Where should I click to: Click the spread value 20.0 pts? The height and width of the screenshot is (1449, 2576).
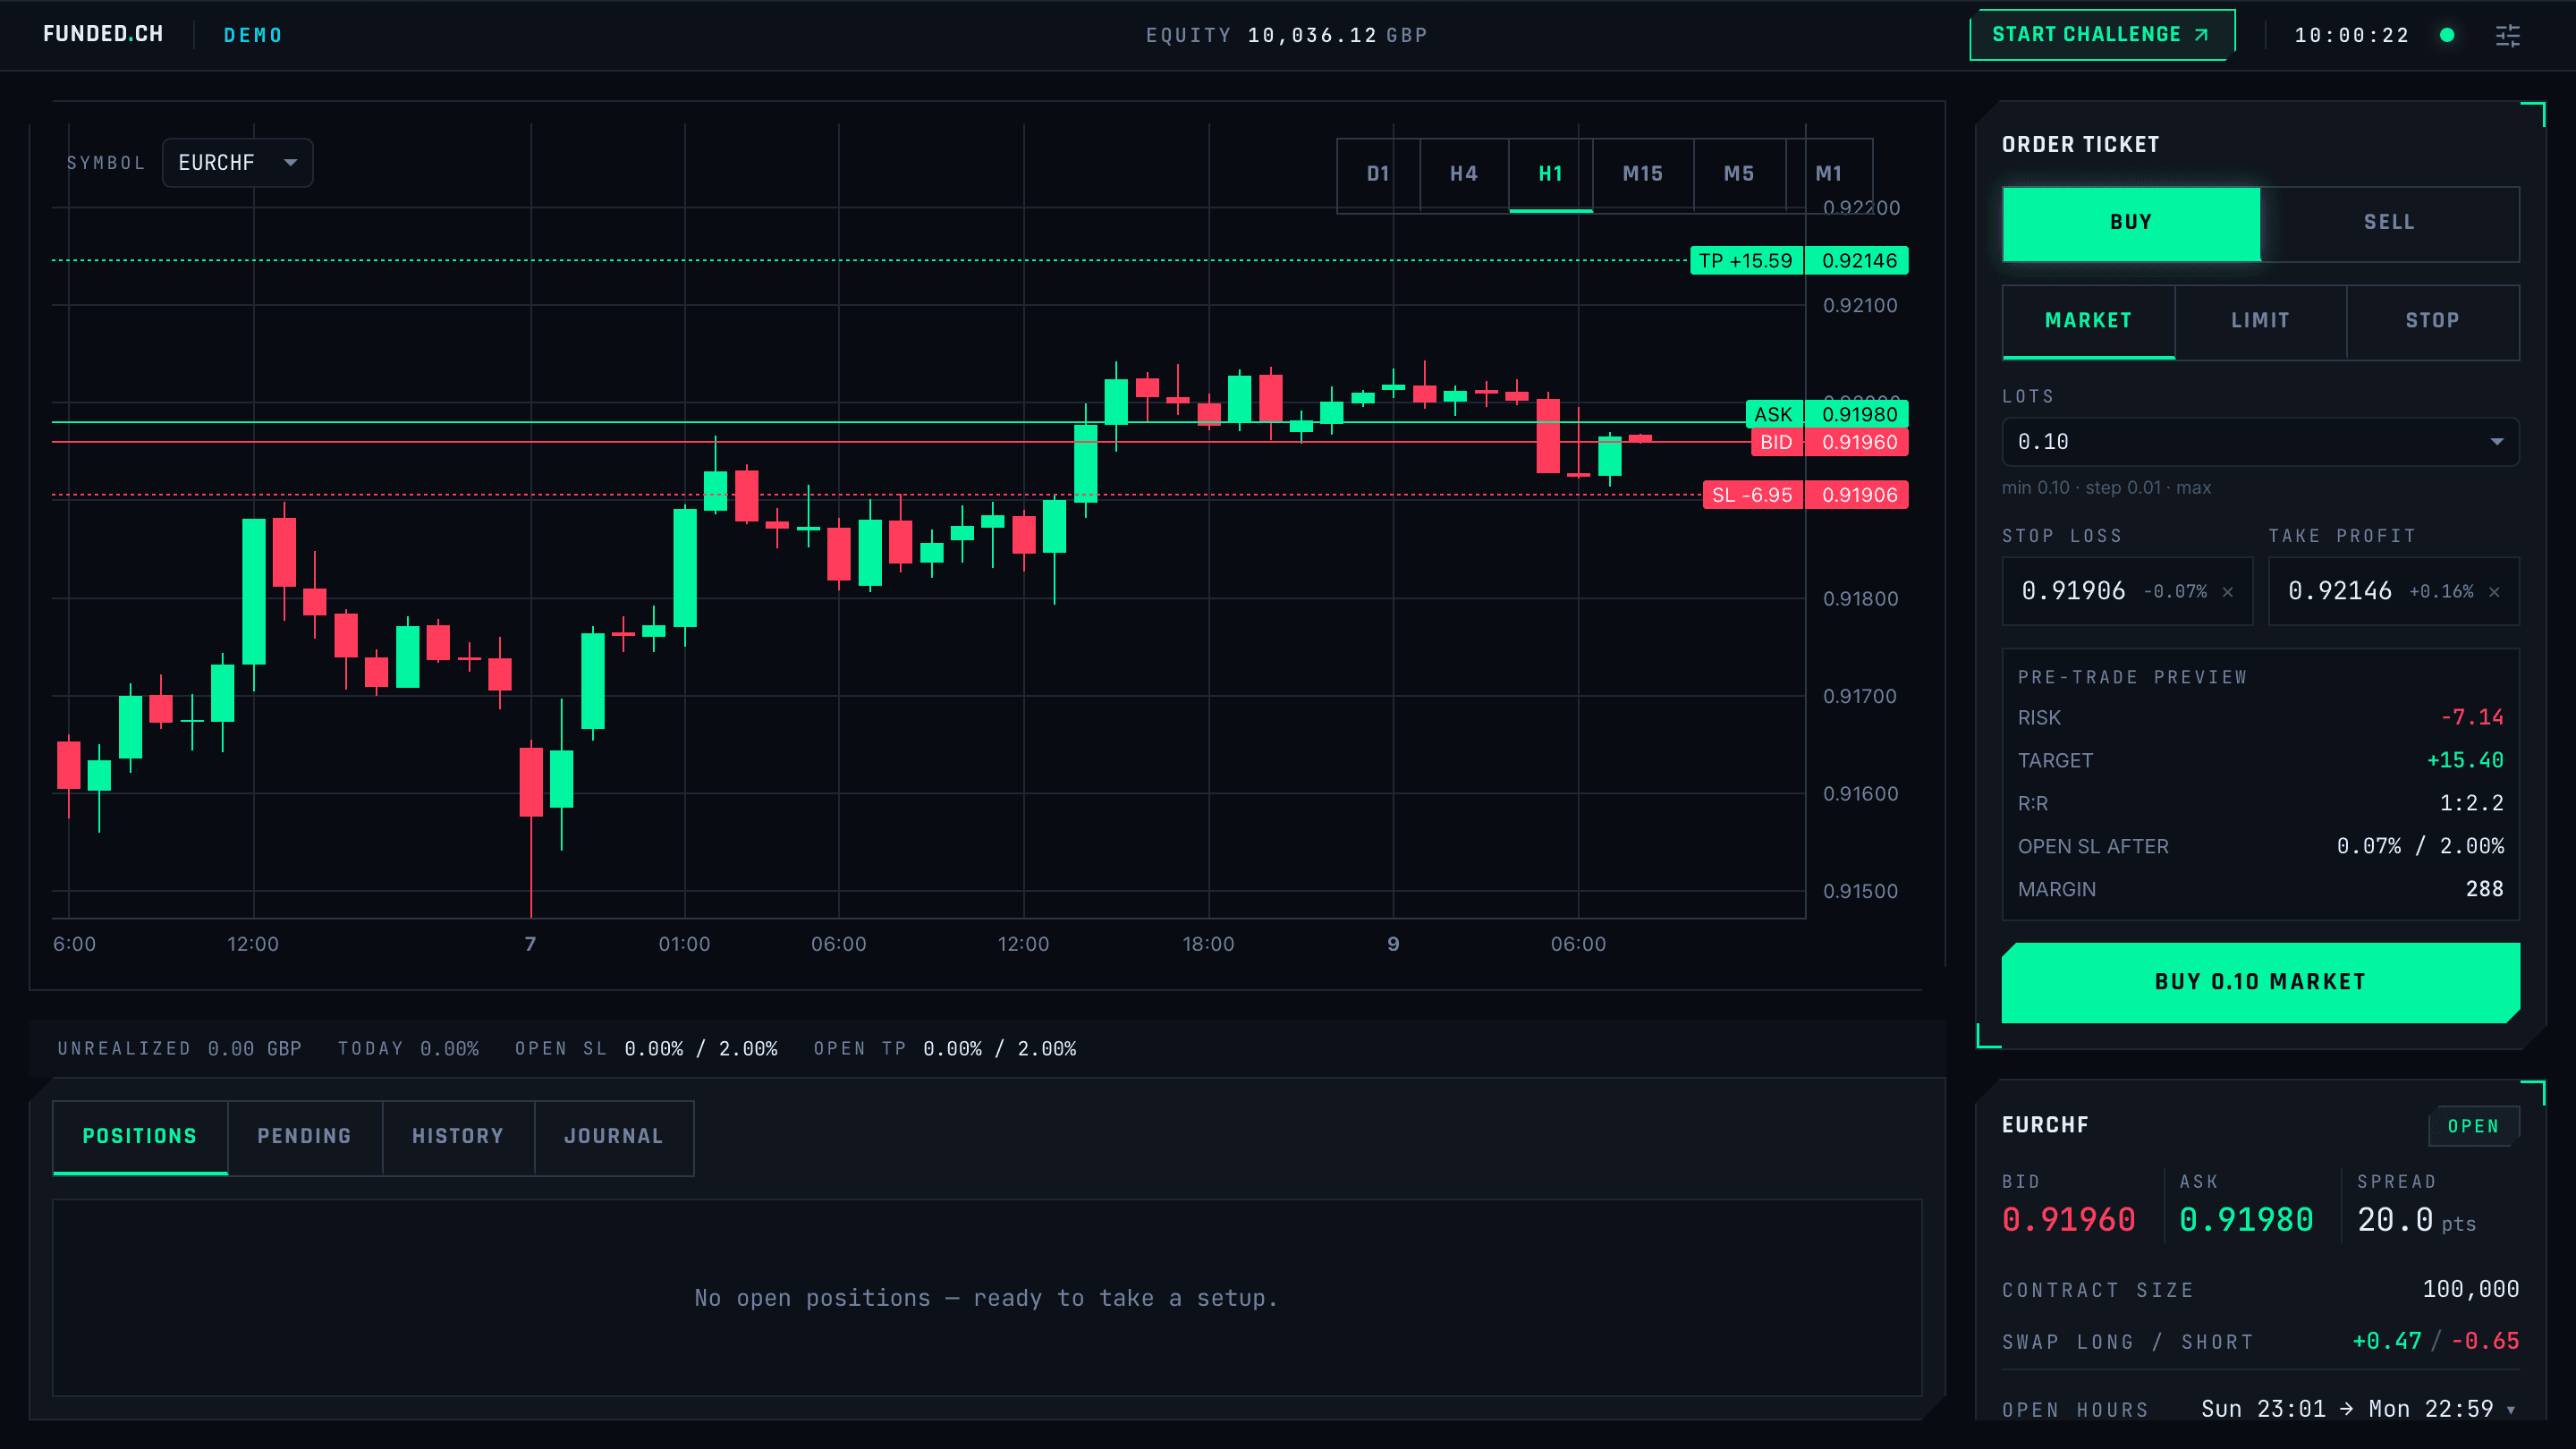2416,1220
